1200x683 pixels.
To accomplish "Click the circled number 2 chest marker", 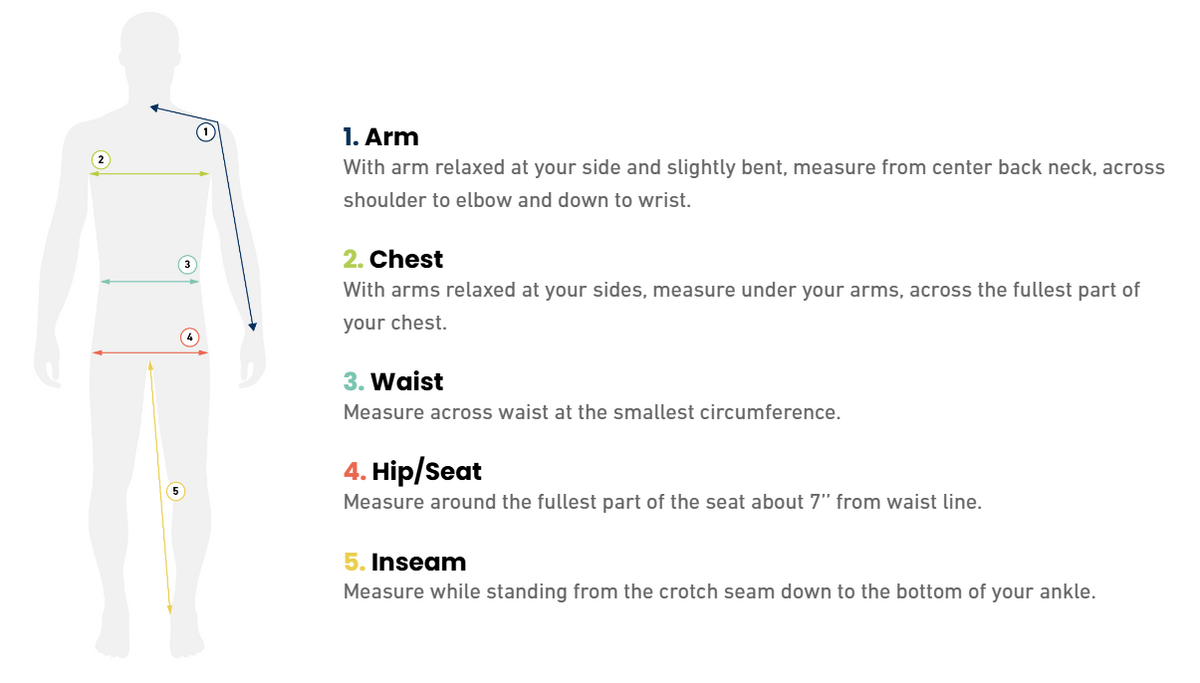I will pyautogui.click(x=100, y=159).
